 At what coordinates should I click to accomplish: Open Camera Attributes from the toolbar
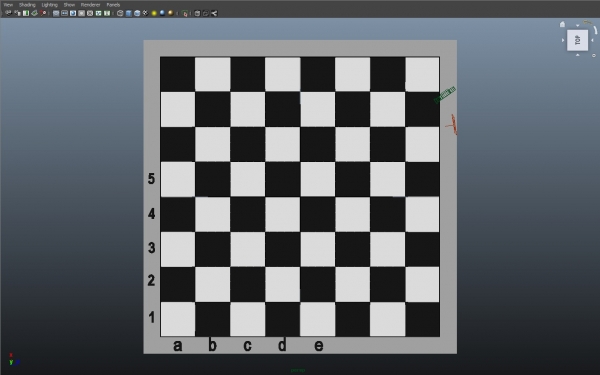tap(18, 13)
